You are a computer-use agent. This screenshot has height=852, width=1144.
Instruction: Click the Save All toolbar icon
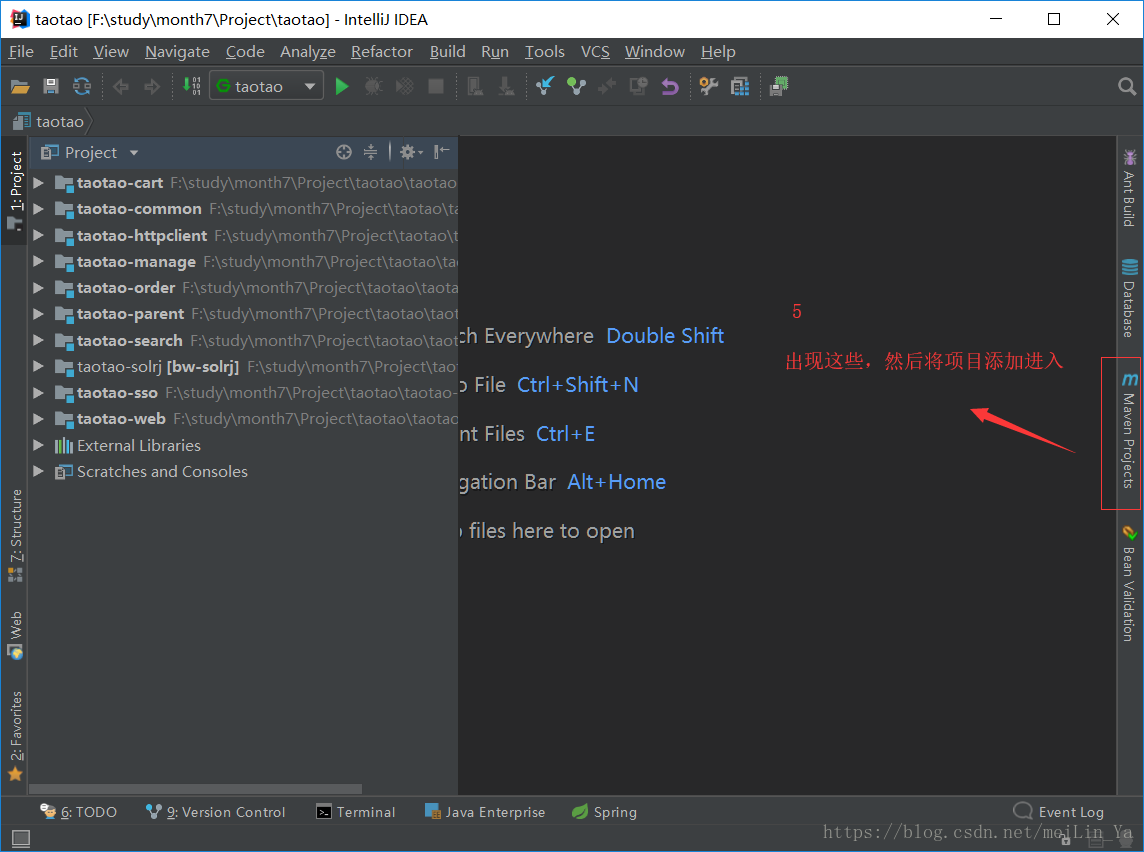(x=50, y=87)
